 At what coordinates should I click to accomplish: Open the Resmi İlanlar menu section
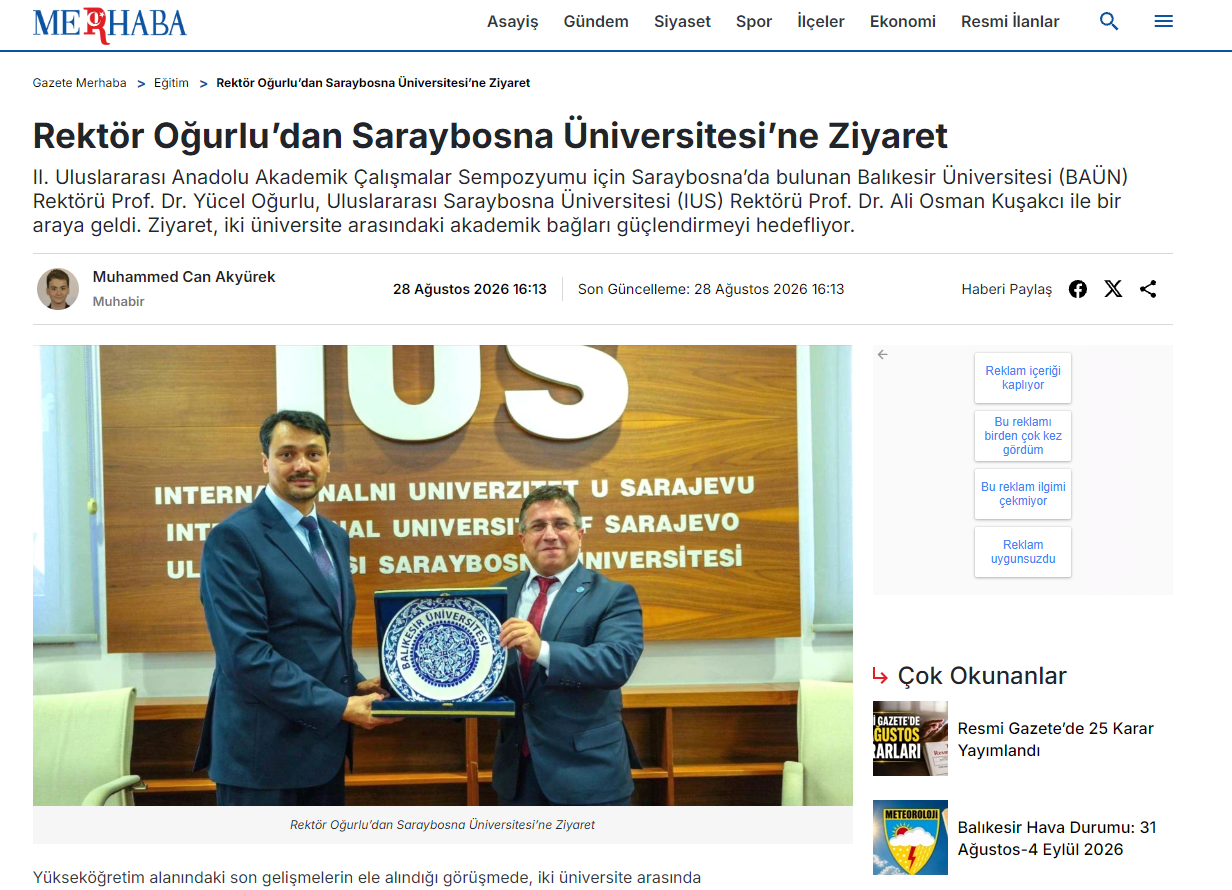(1010, 22)
